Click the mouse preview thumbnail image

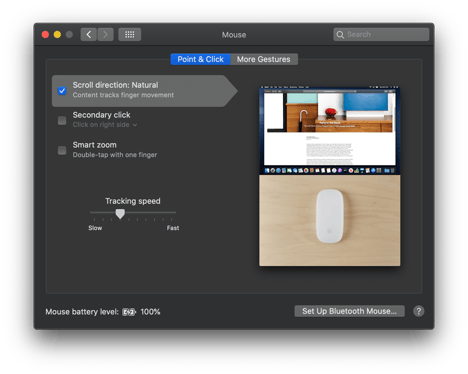330,176
